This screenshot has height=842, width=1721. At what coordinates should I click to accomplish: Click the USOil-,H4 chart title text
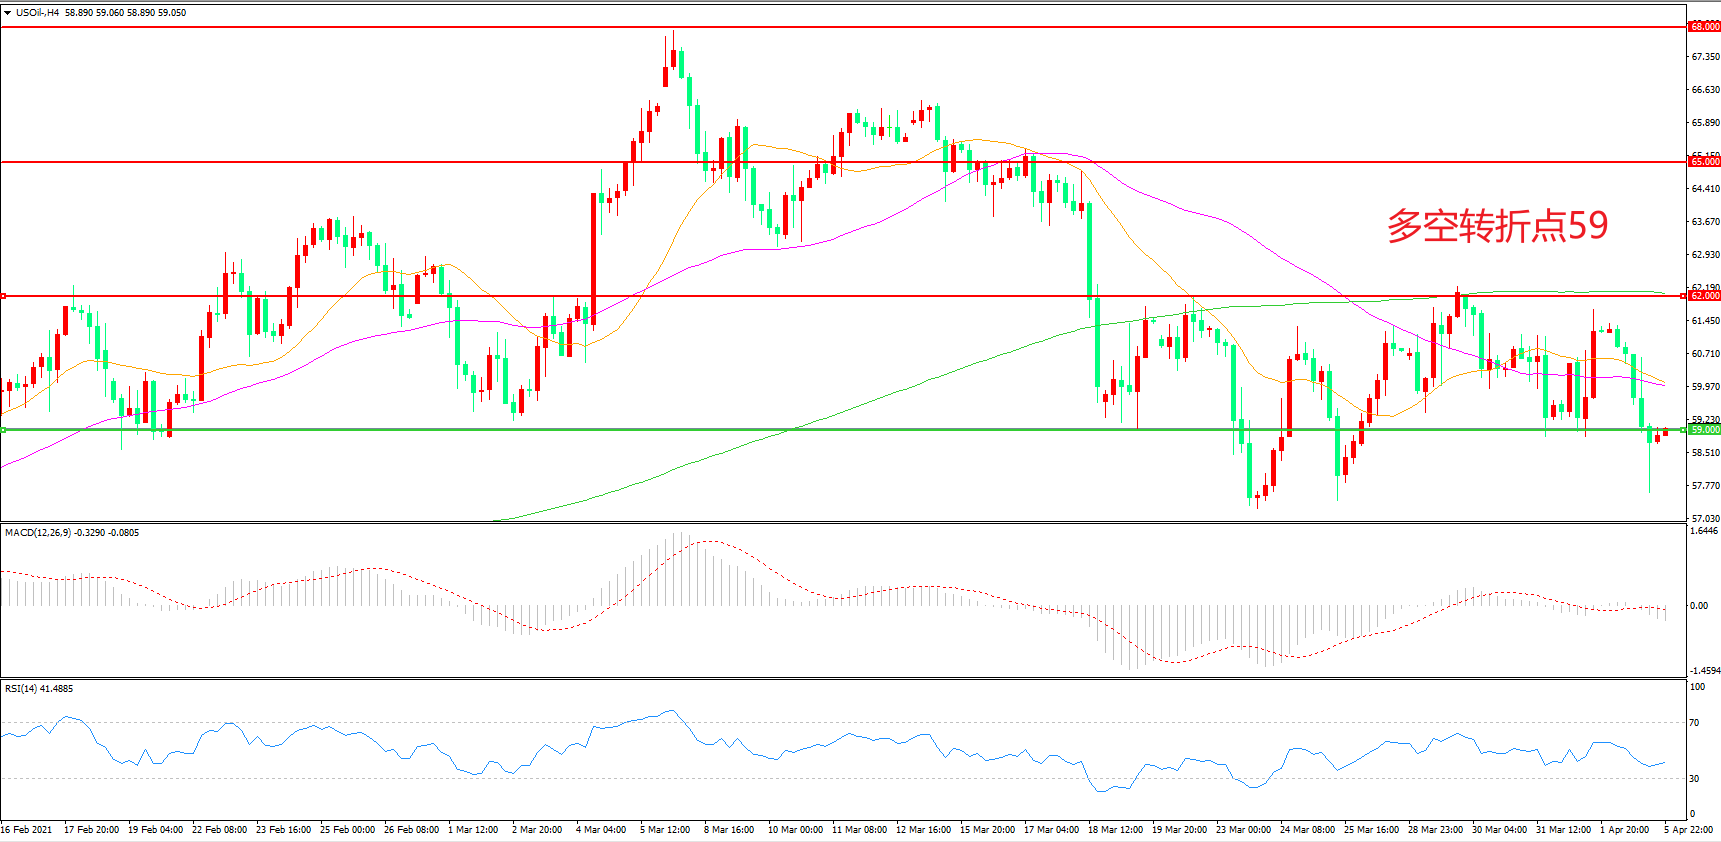tap(38, 13)
